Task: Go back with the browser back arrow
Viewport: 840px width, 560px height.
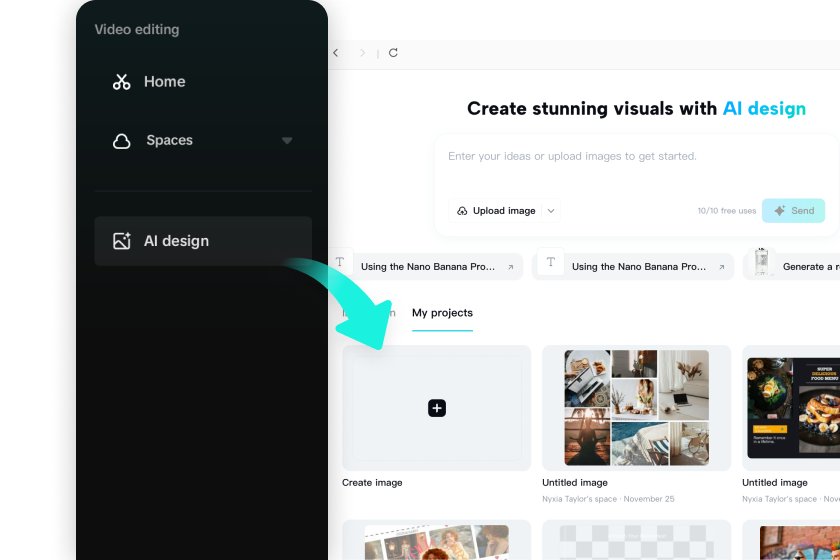Action: click(336, 53)
